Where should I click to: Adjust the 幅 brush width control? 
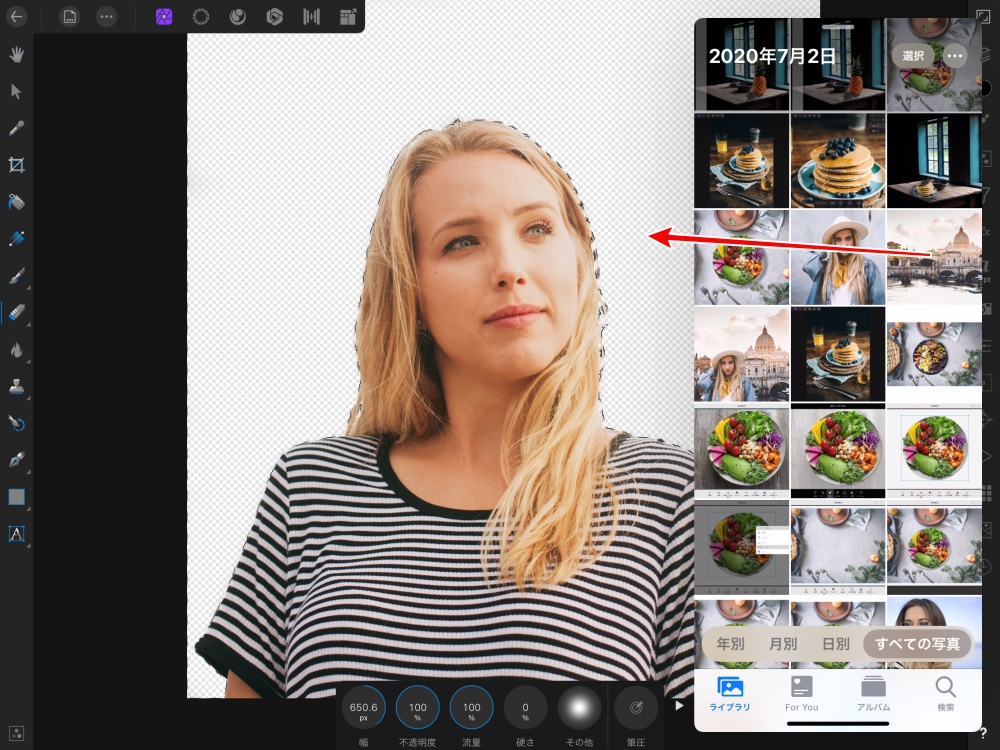click(364, 708)
